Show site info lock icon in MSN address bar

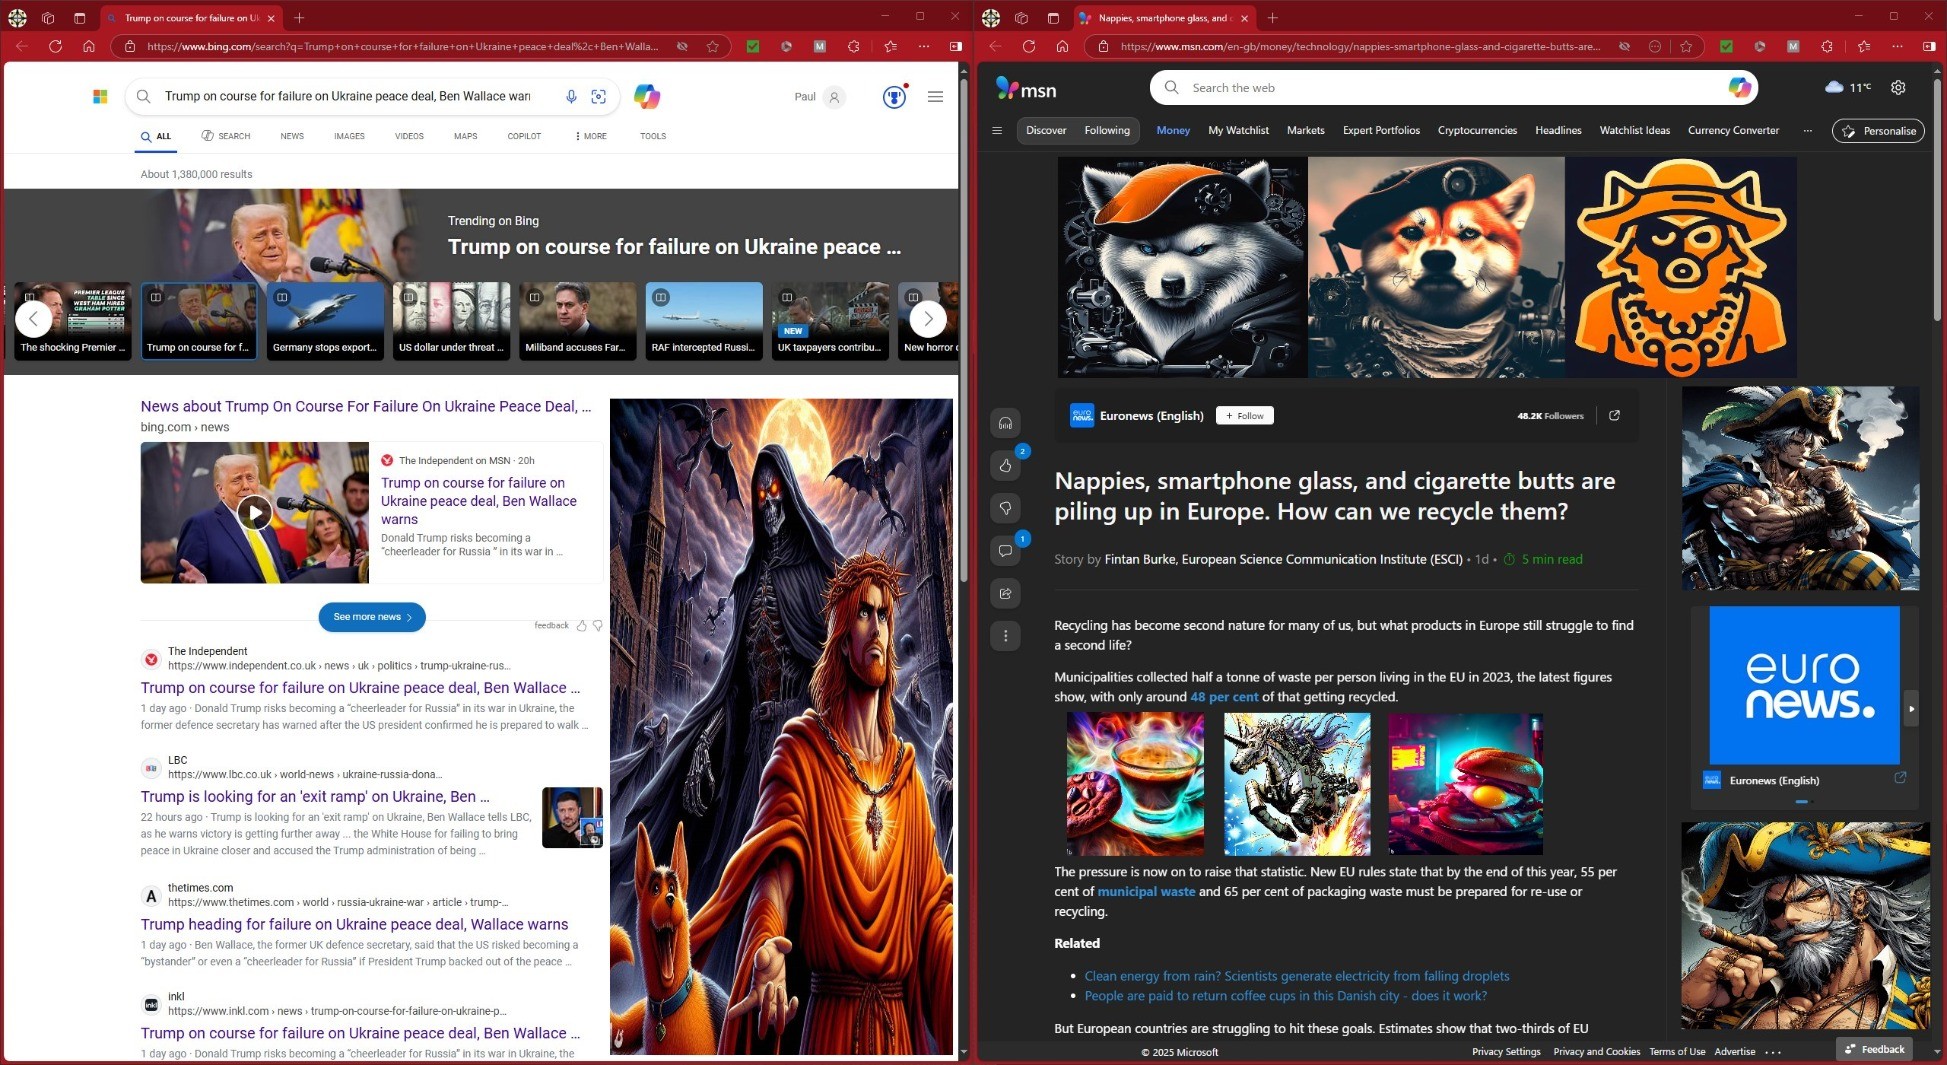pyautogui.click(x=1103, y=46)
